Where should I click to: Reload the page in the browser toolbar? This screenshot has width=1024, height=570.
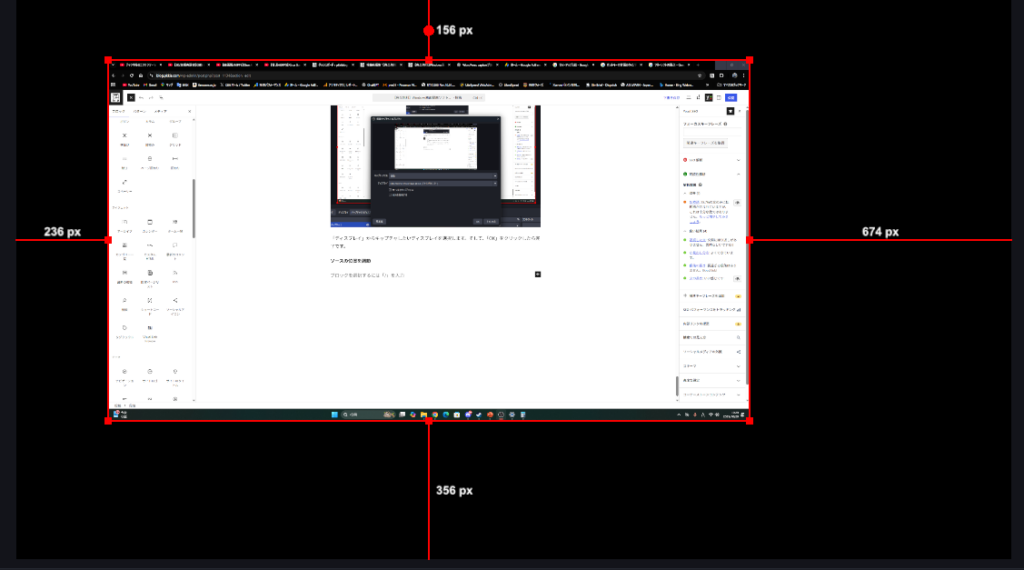click(x=132, y=76)
